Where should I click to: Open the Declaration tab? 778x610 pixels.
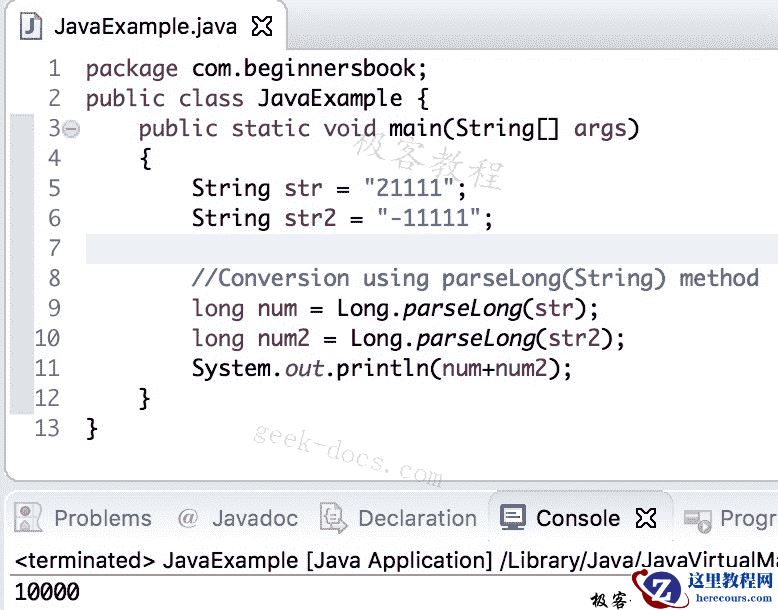coord(417,518)
